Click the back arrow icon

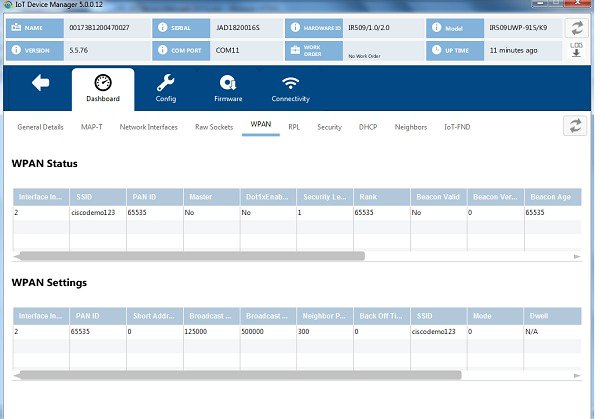point(41,83)
